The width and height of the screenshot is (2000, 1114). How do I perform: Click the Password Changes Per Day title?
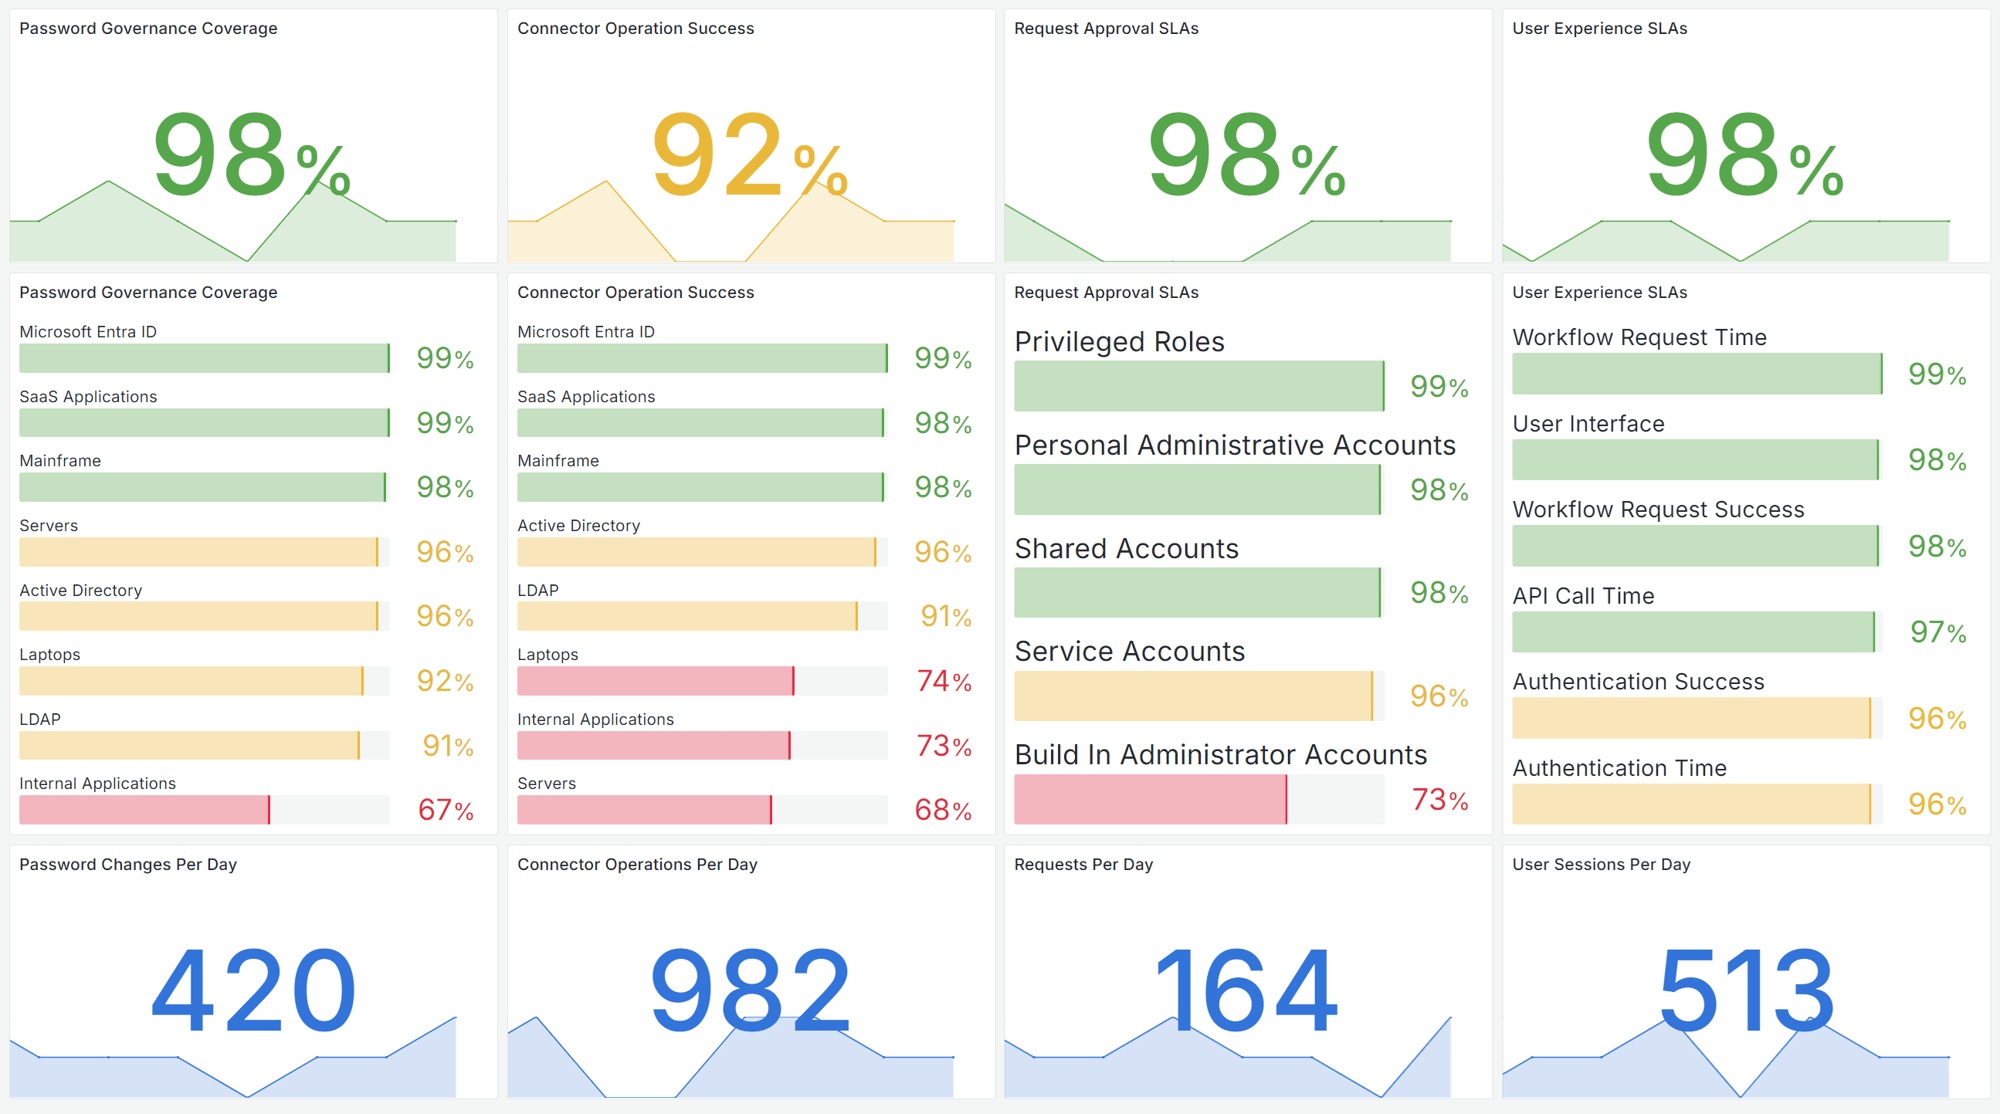point(128,864)
